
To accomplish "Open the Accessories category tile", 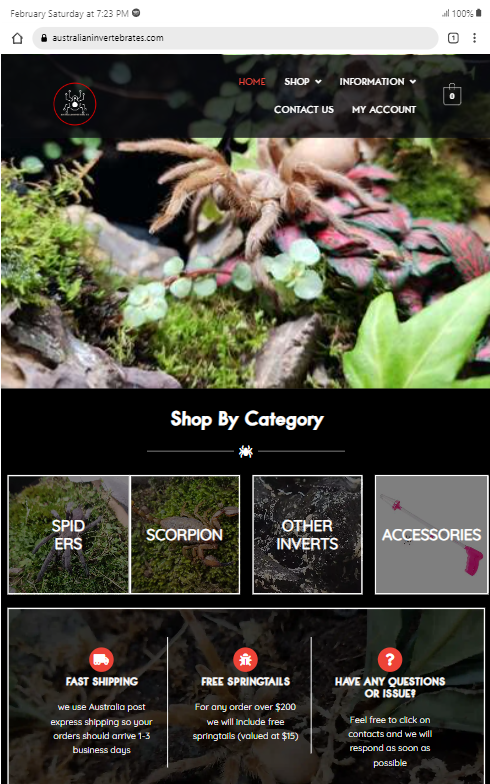I will [432, 534].
